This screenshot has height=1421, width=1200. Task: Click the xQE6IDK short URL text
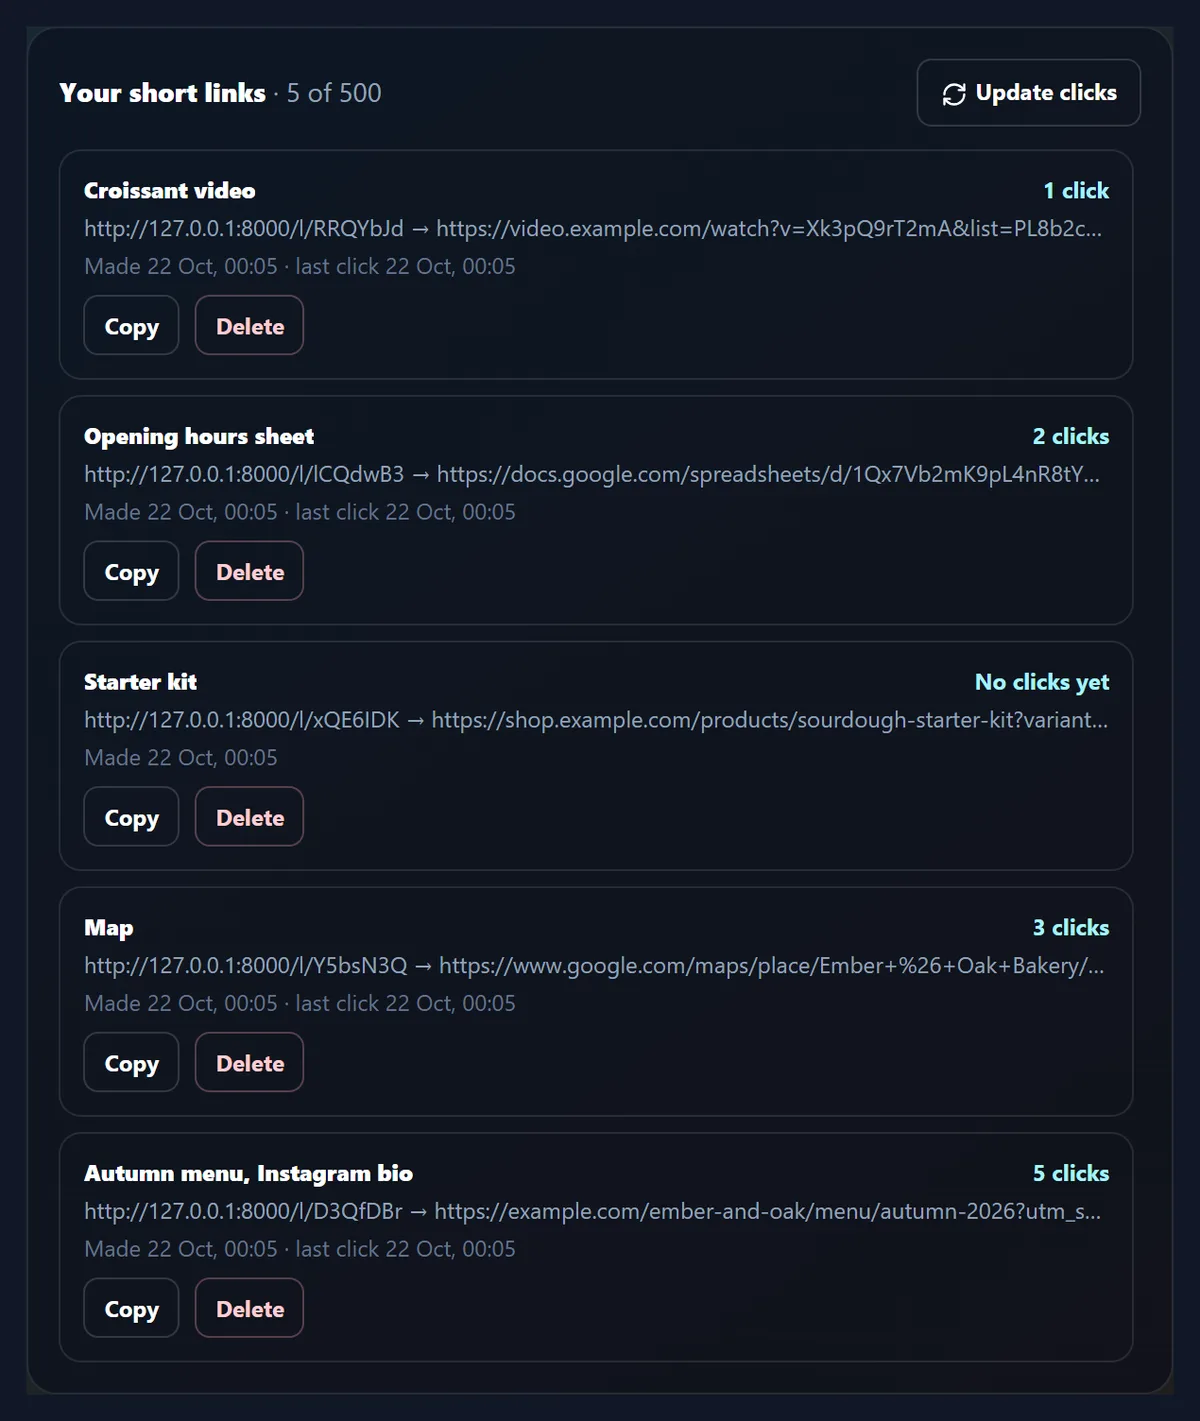click(x=242, y=720)
